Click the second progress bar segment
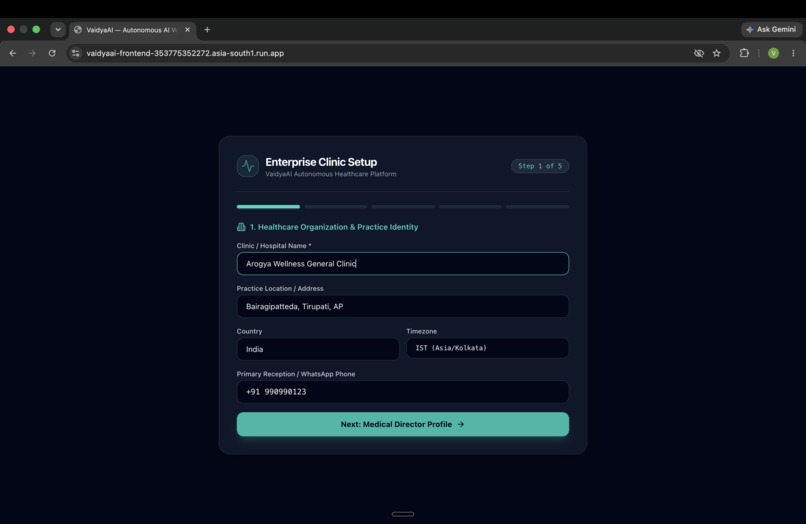Viewport: 806px width, 524px height. tap(336, 207)
